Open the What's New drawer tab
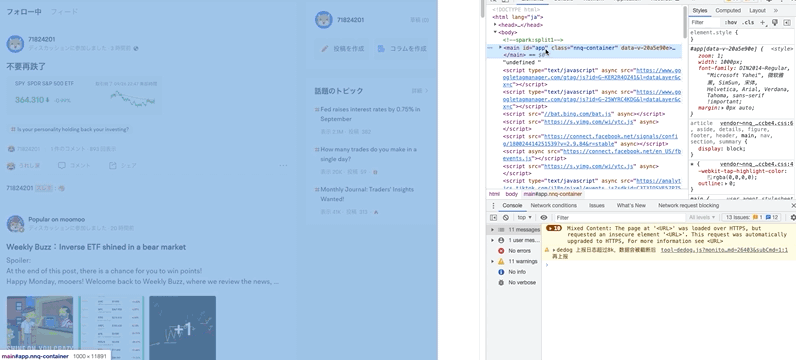 631,206
